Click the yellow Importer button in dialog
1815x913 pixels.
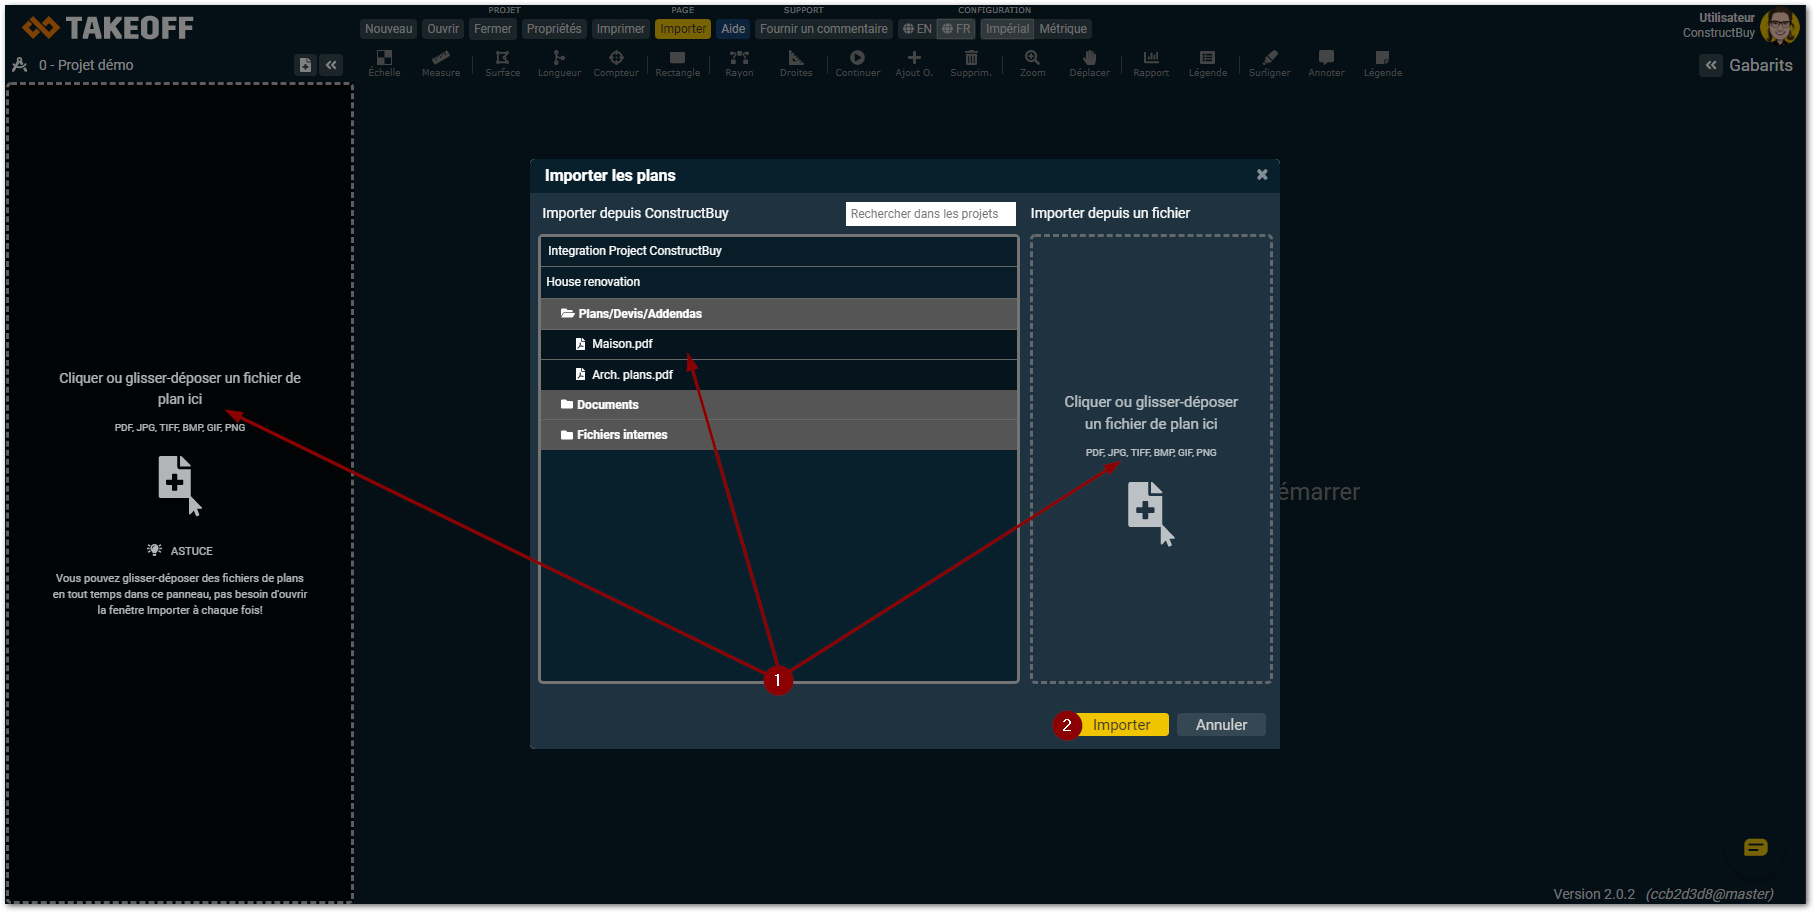pyautogui.click(x=1121, y=725)
